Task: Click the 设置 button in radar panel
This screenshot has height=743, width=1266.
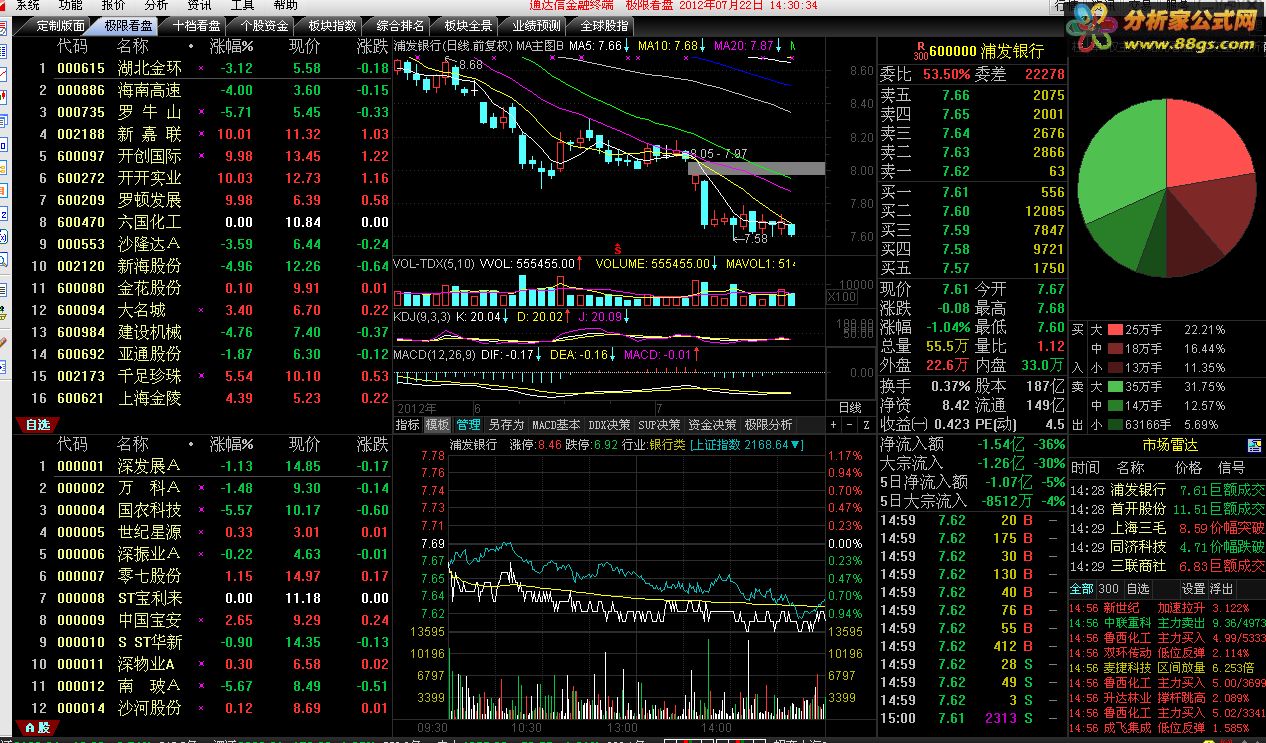Action: (1193, 589)
